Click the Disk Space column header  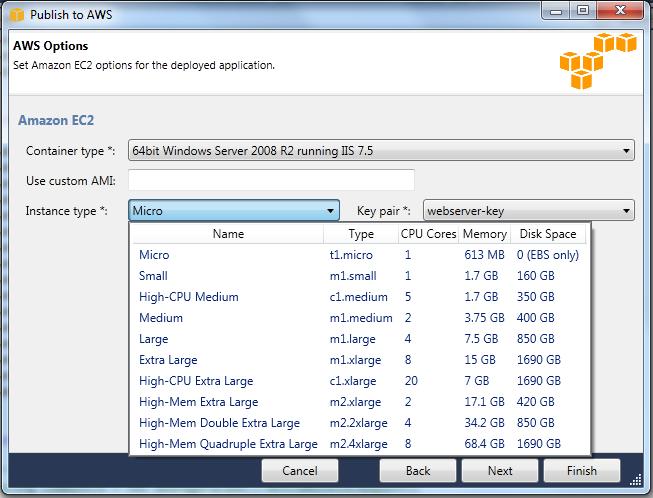(x=548, y=234)
